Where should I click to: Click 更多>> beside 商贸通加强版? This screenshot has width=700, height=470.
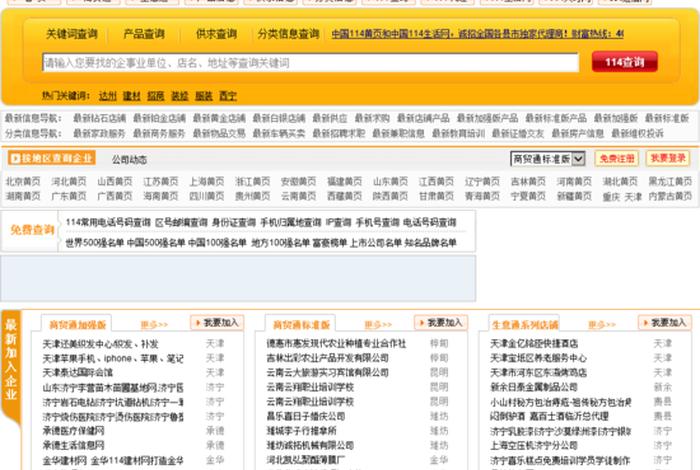pyautogui.click(x=154, y=325)
